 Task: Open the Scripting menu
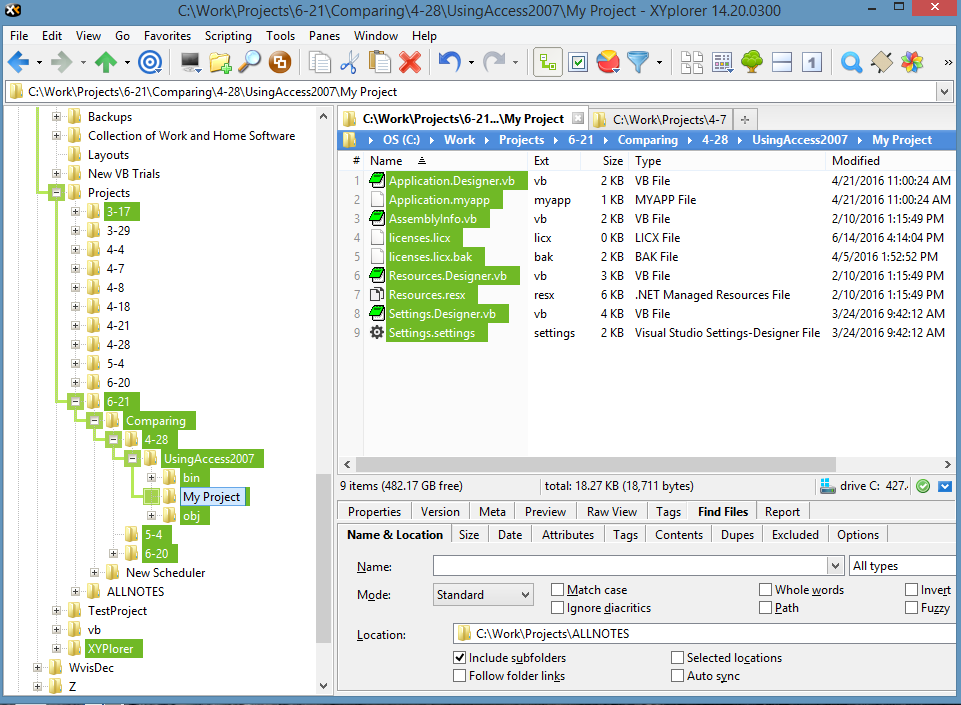point(228,36)
